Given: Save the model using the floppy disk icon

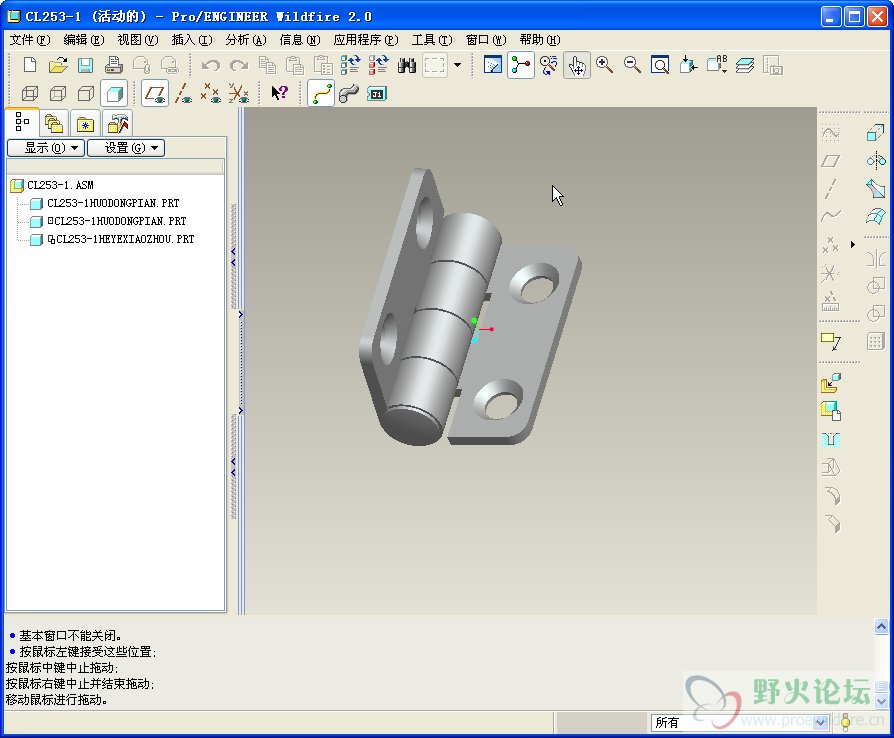Looking at the screenshot, I should (86, 65).
